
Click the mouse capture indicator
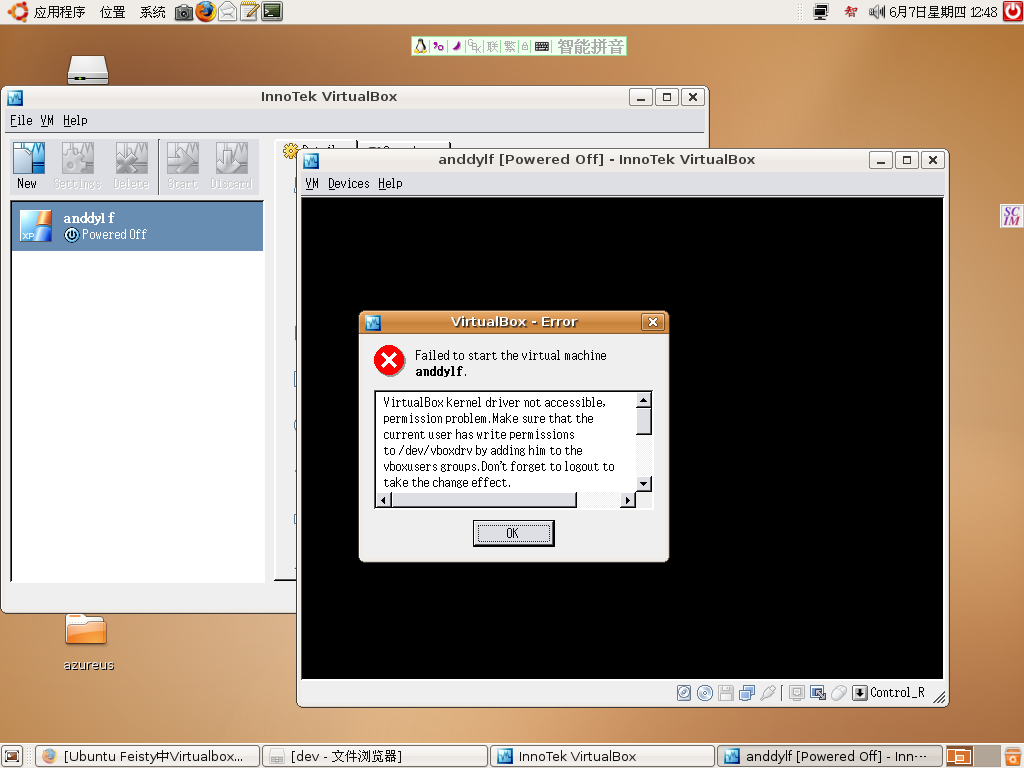(839, 693)
